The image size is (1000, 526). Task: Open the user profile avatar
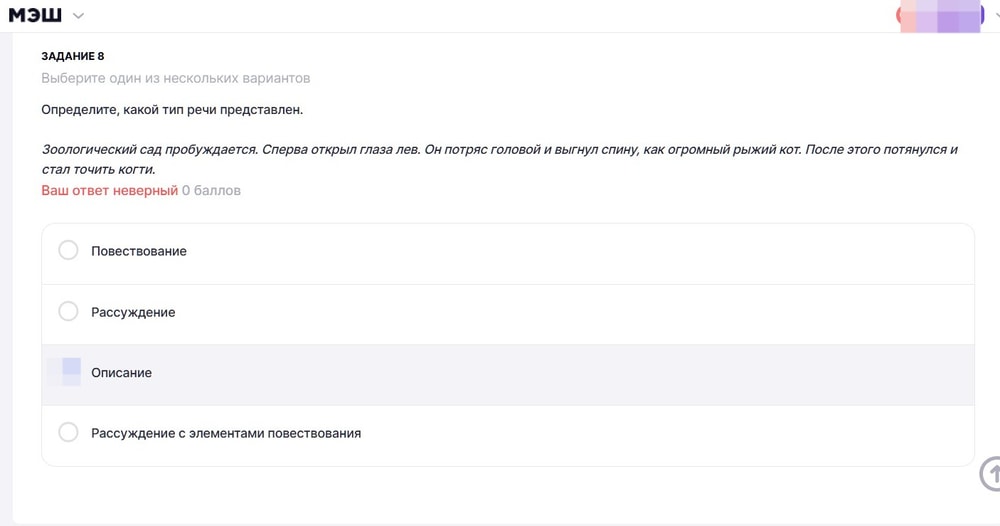(940, 17)
